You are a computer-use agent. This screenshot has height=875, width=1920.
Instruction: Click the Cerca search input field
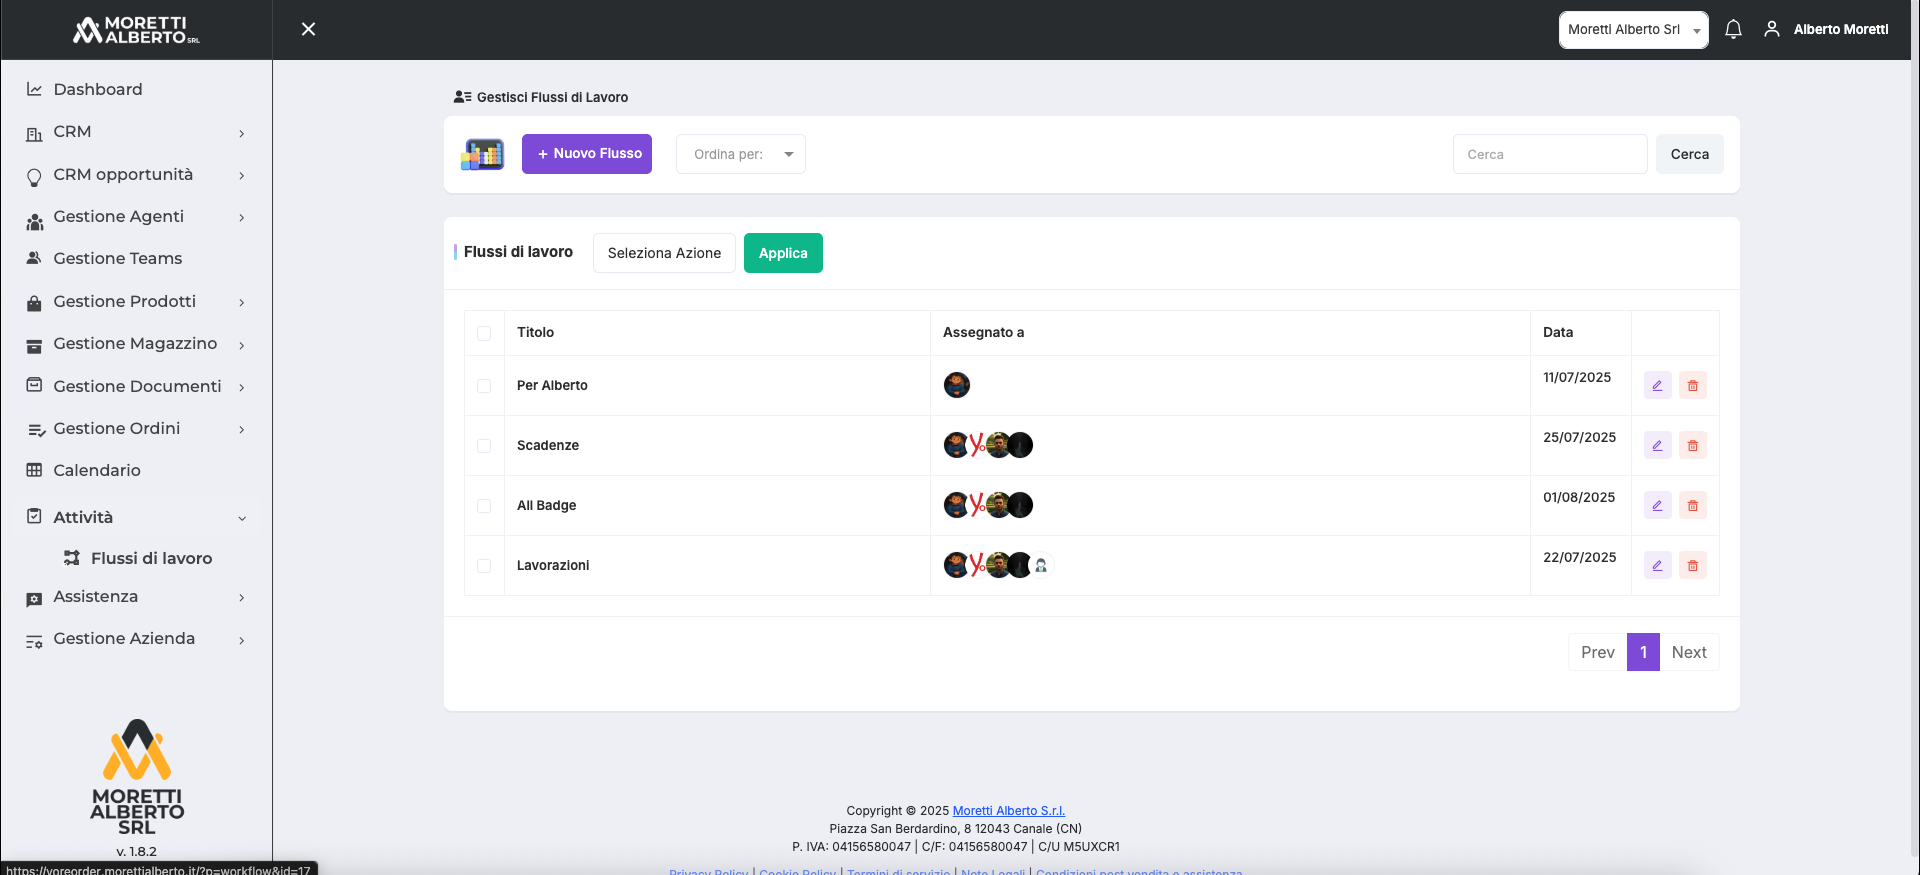pyautogui.click(x=1549, y=154)
